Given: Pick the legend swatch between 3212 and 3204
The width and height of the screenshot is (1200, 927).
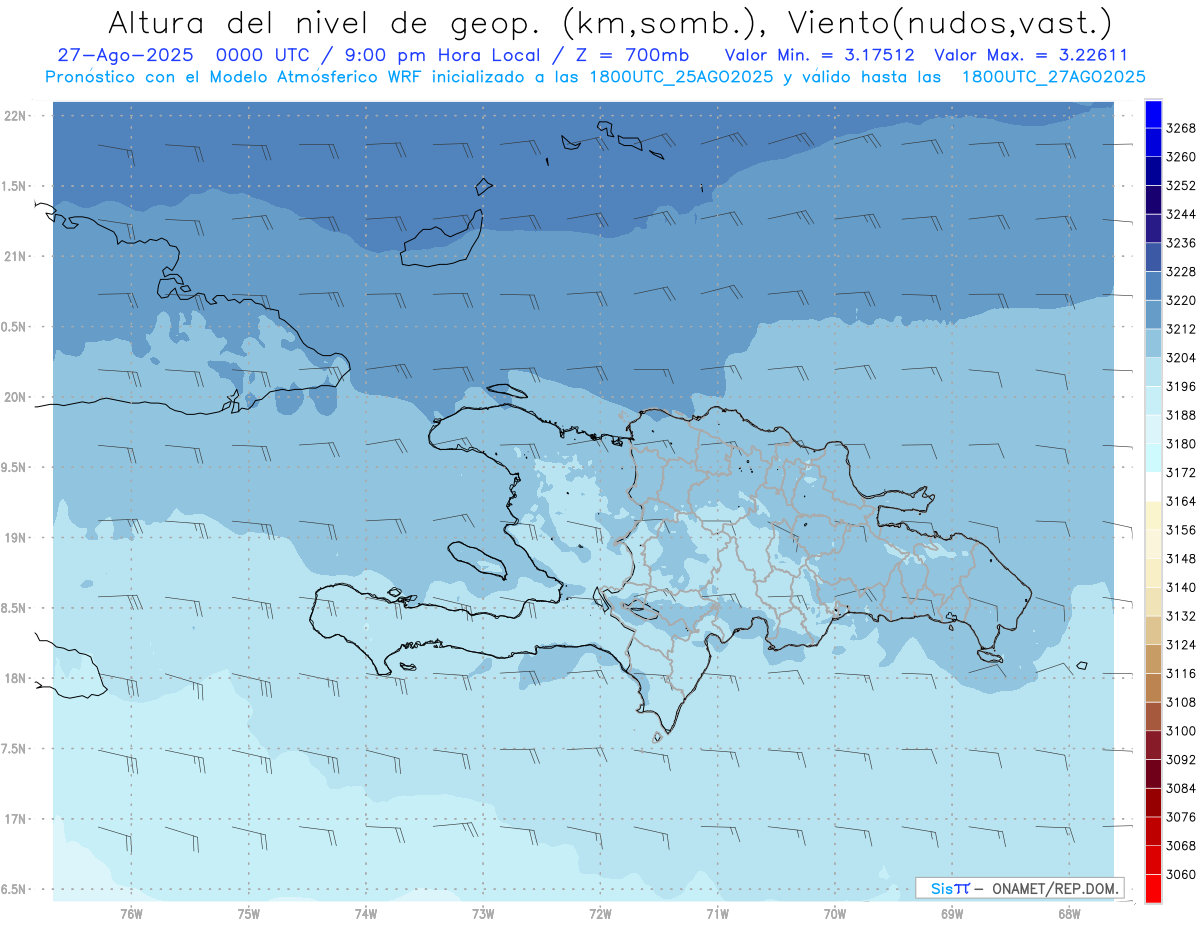Looking at the screenshot, I should [x=1153, y=343].
